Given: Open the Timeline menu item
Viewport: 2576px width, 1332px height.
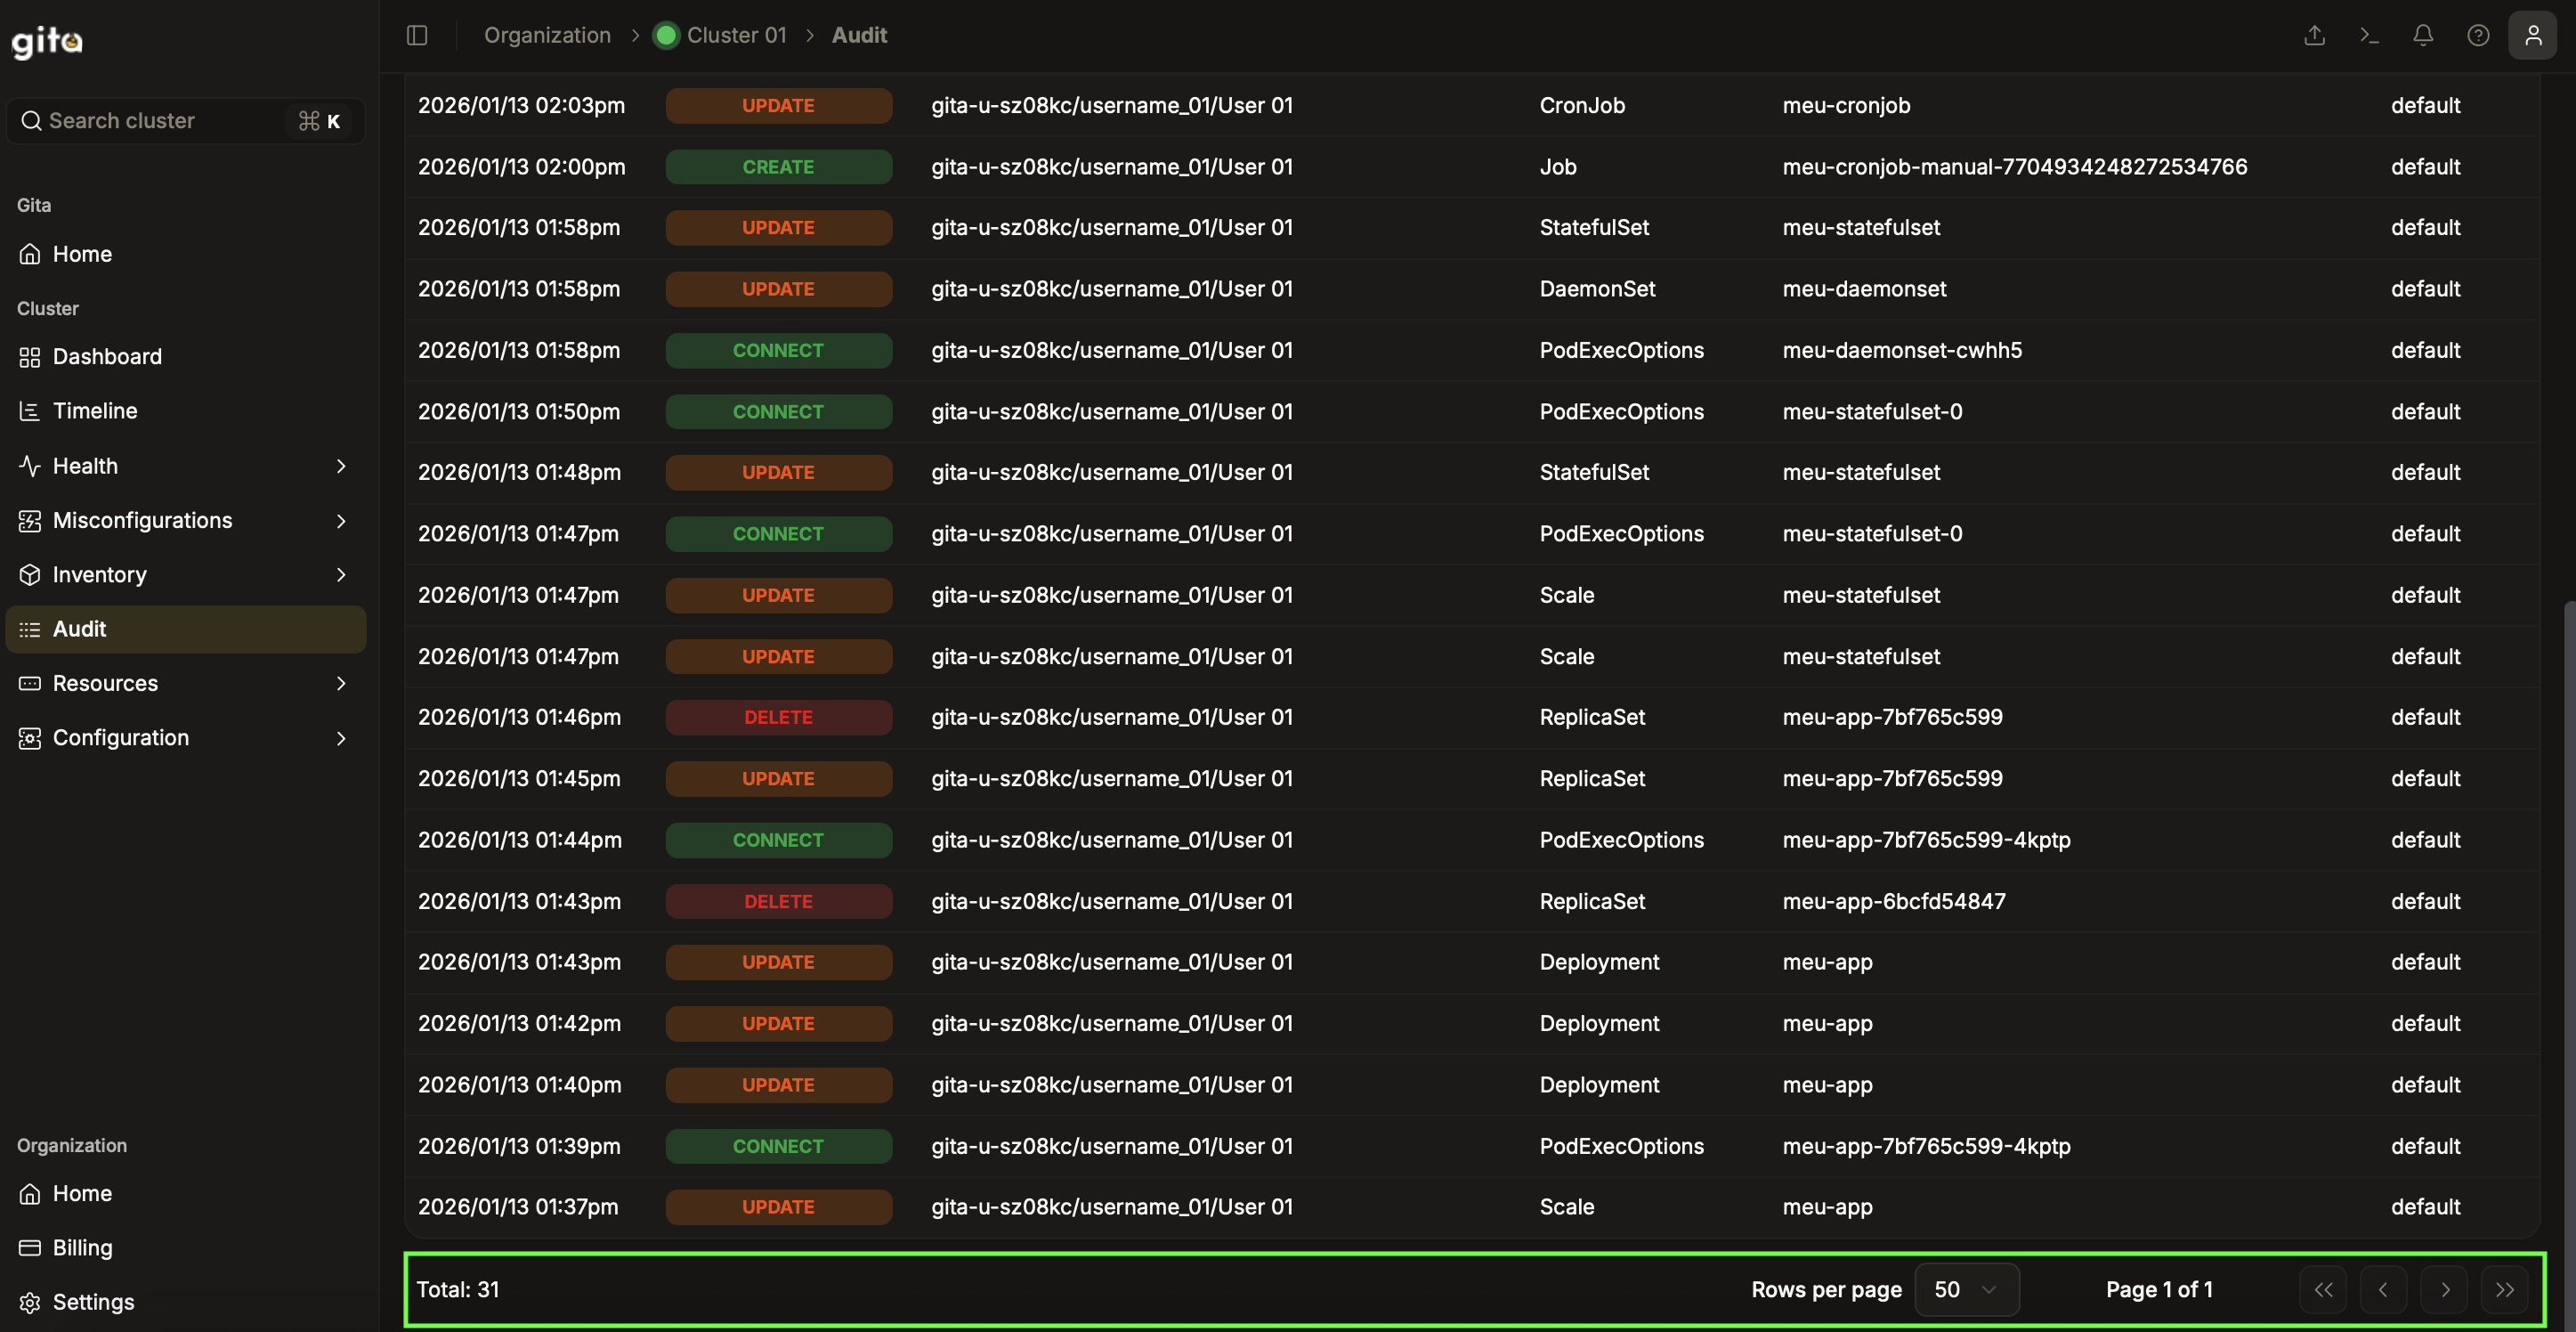Looking at the screenshot, I should 95,410.
